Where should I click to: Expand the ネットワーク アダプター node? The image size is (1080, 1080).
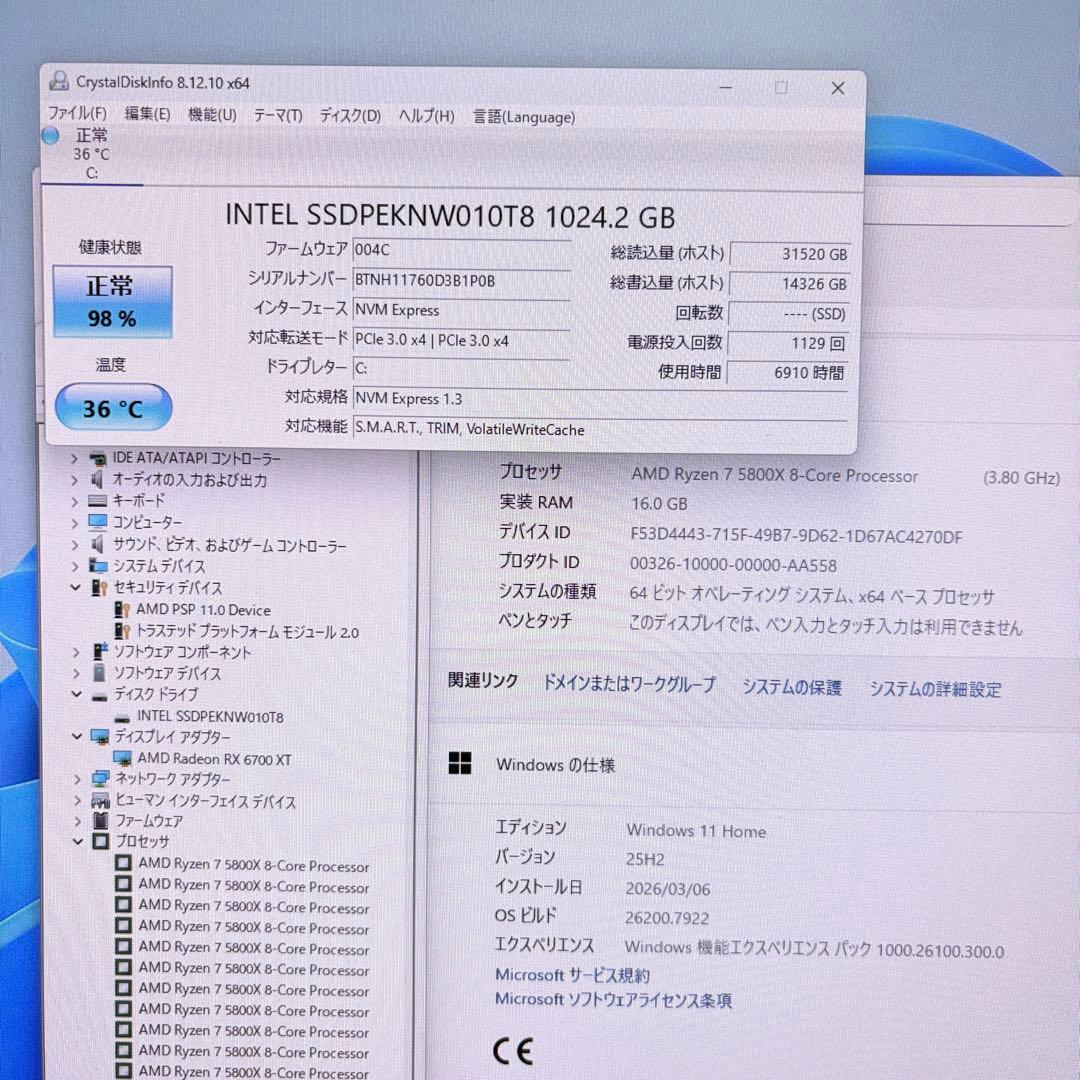pos(78,779)
